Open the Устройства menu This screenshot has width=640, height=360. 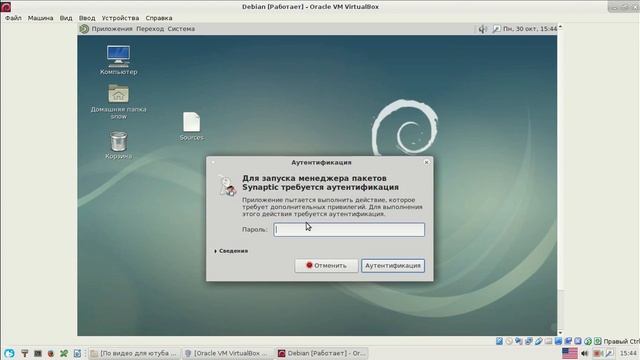tap(120, 18)
